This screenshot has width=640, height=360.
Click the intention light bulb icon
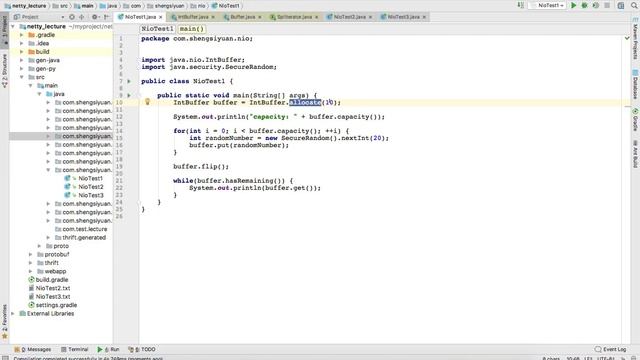[x=147, y=102]
